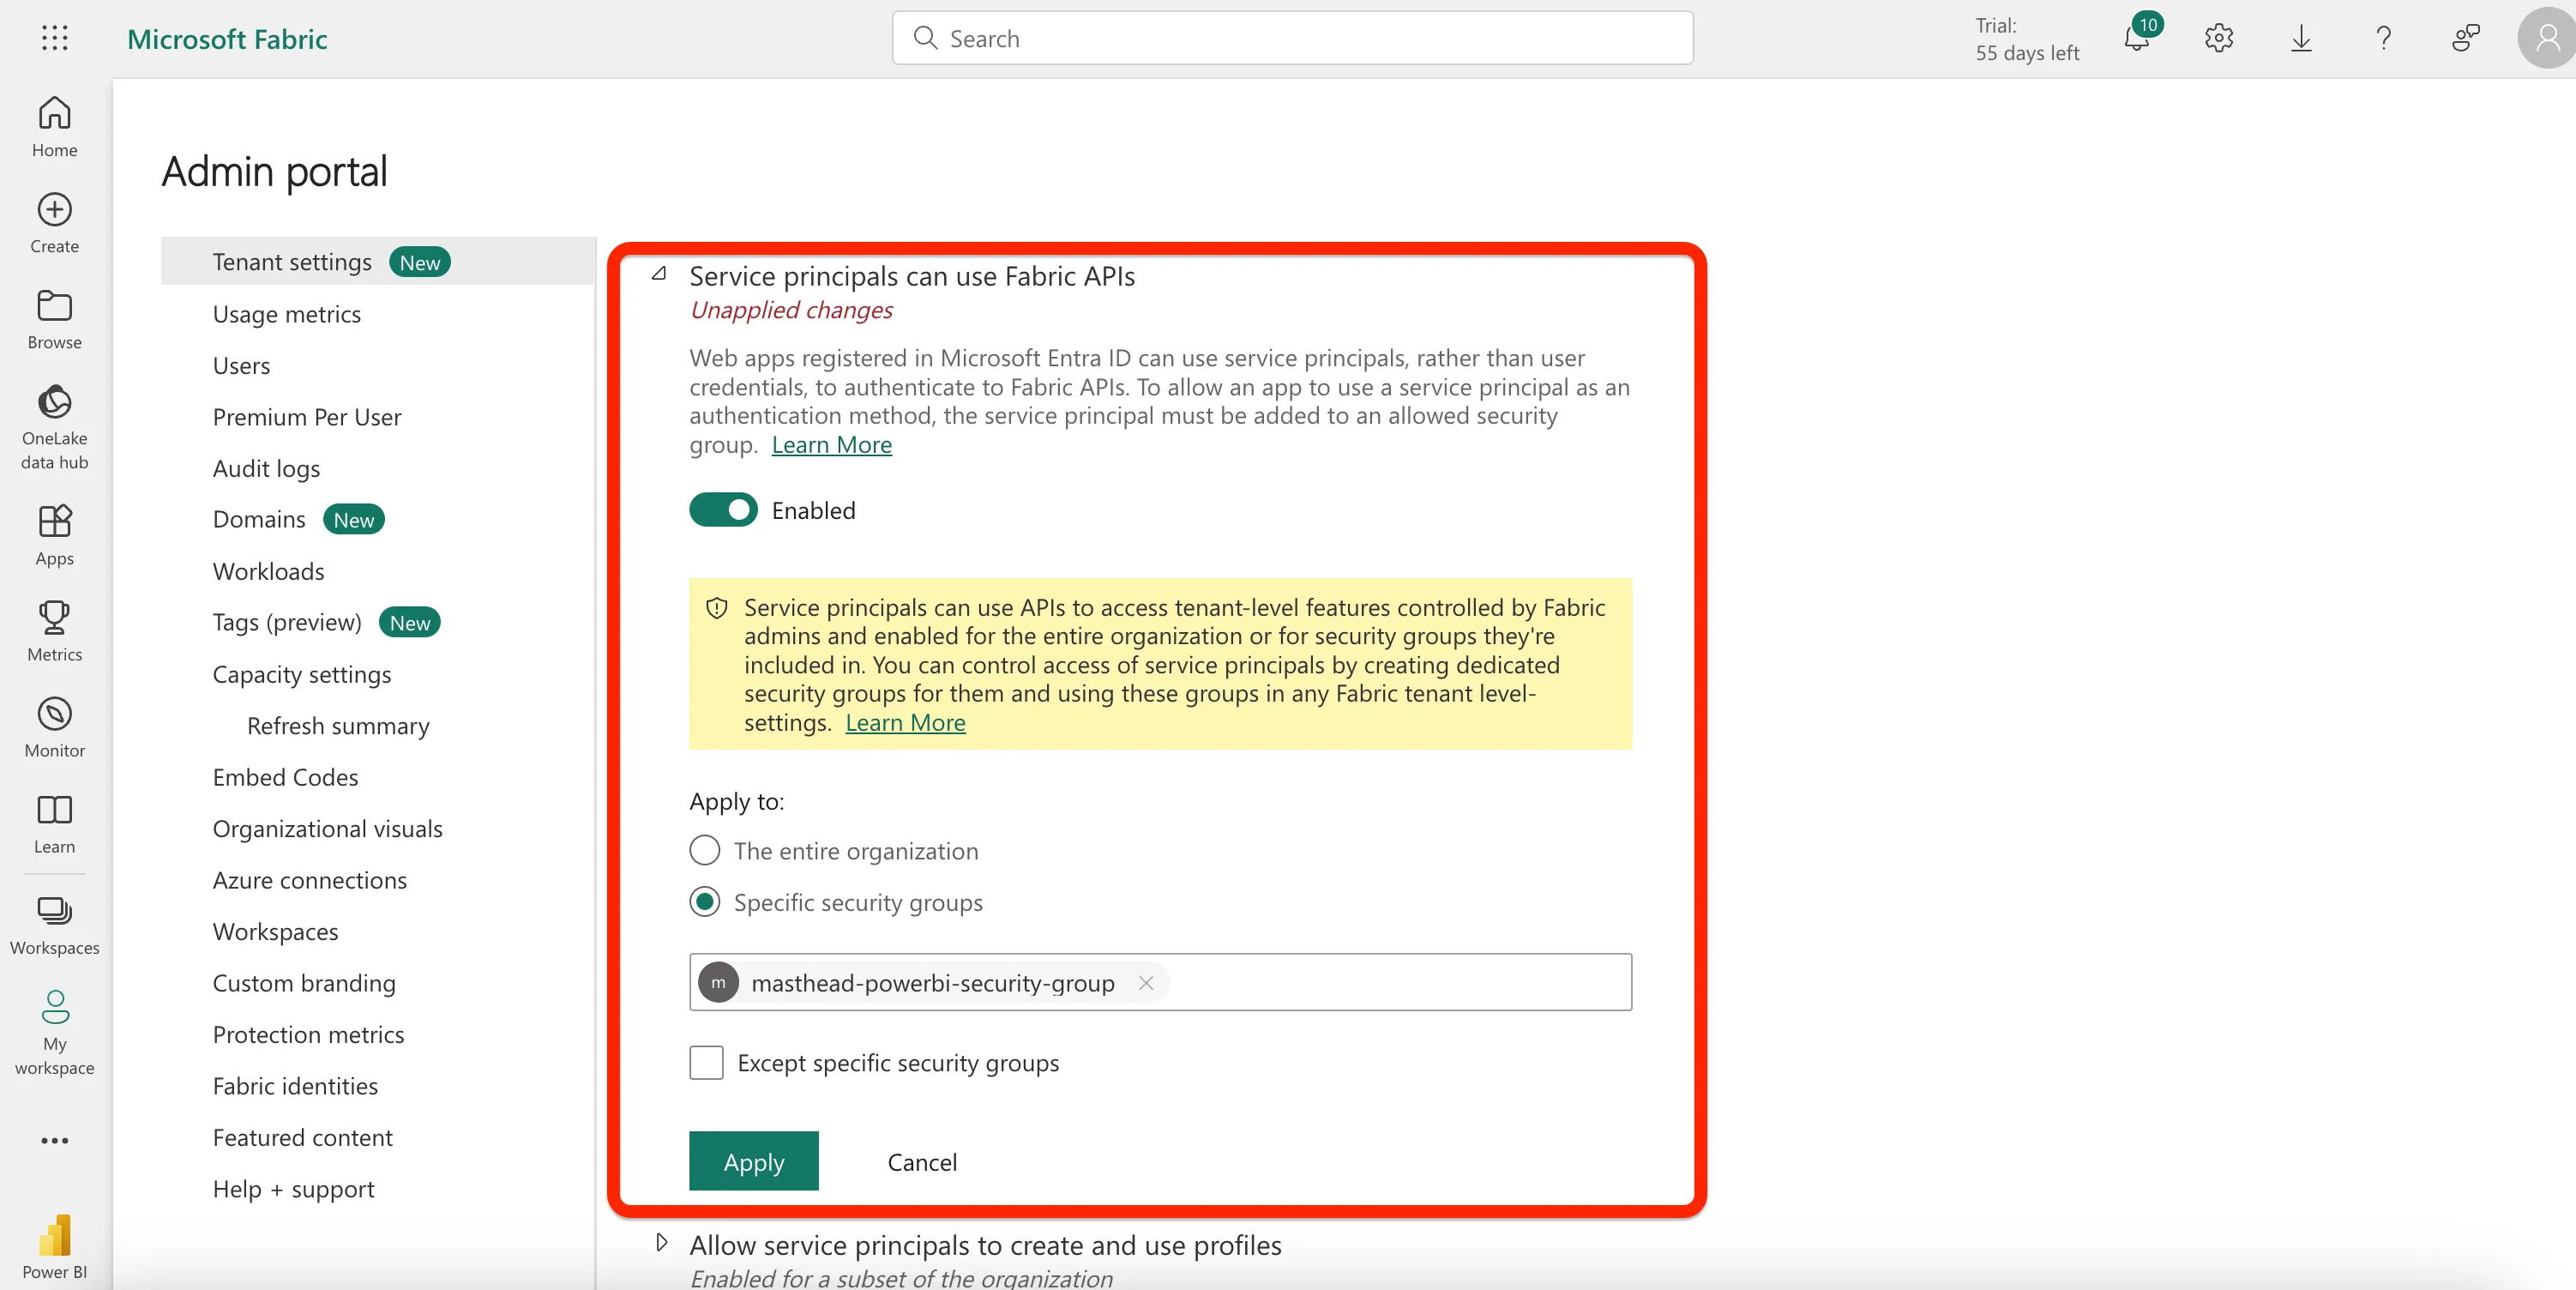Expand Allow service principals to create profiles
The image size is (2576, 1290).
click(661, 1243)
